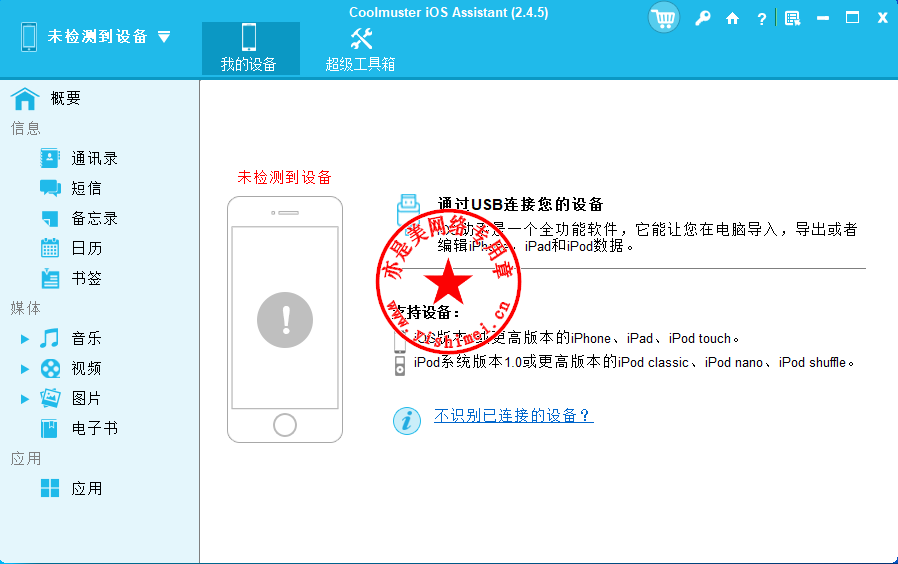Click the notes icon beside 备忘录
The image size is (898, 564).
point(50,219)
